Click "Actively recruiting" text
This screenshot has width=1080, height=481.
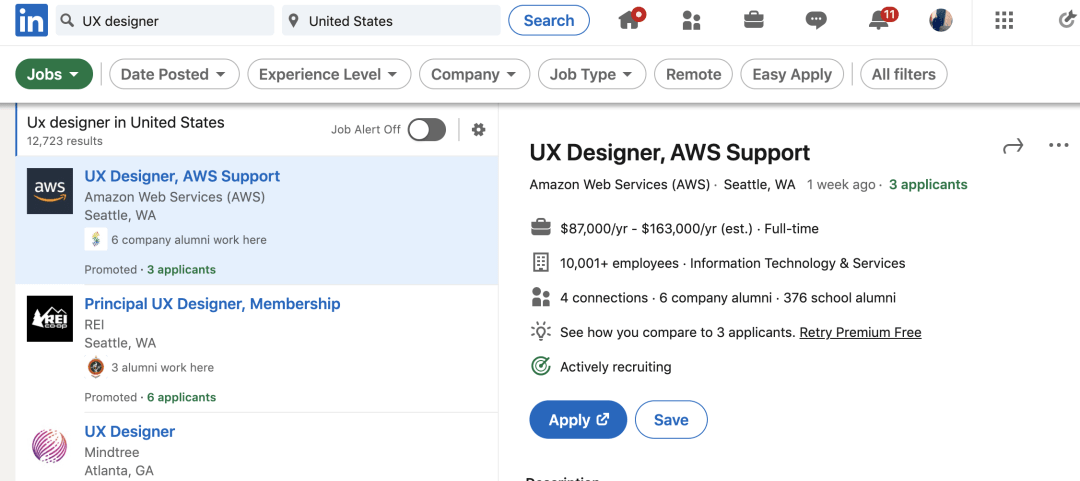[x=616, y=367]
